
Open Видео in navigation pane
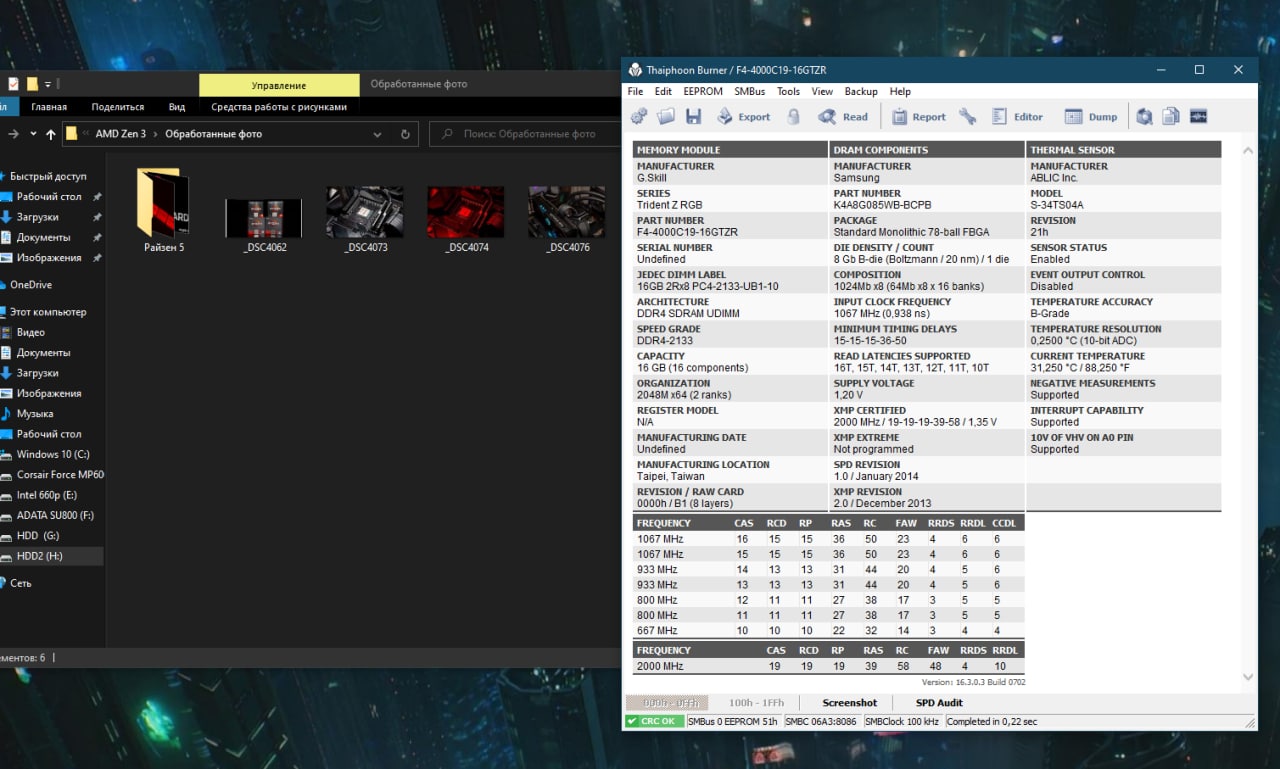click(30, 332)
